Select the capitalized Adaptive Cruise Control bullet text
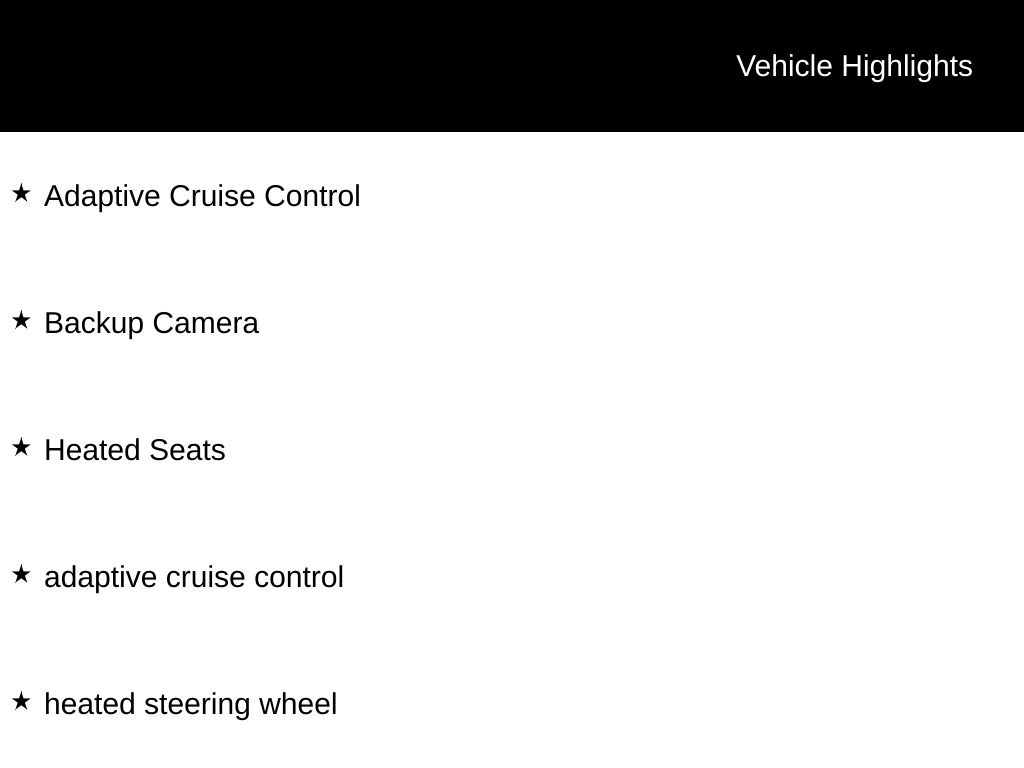Viewport: 1024px width, 768px height. point(202,196)
